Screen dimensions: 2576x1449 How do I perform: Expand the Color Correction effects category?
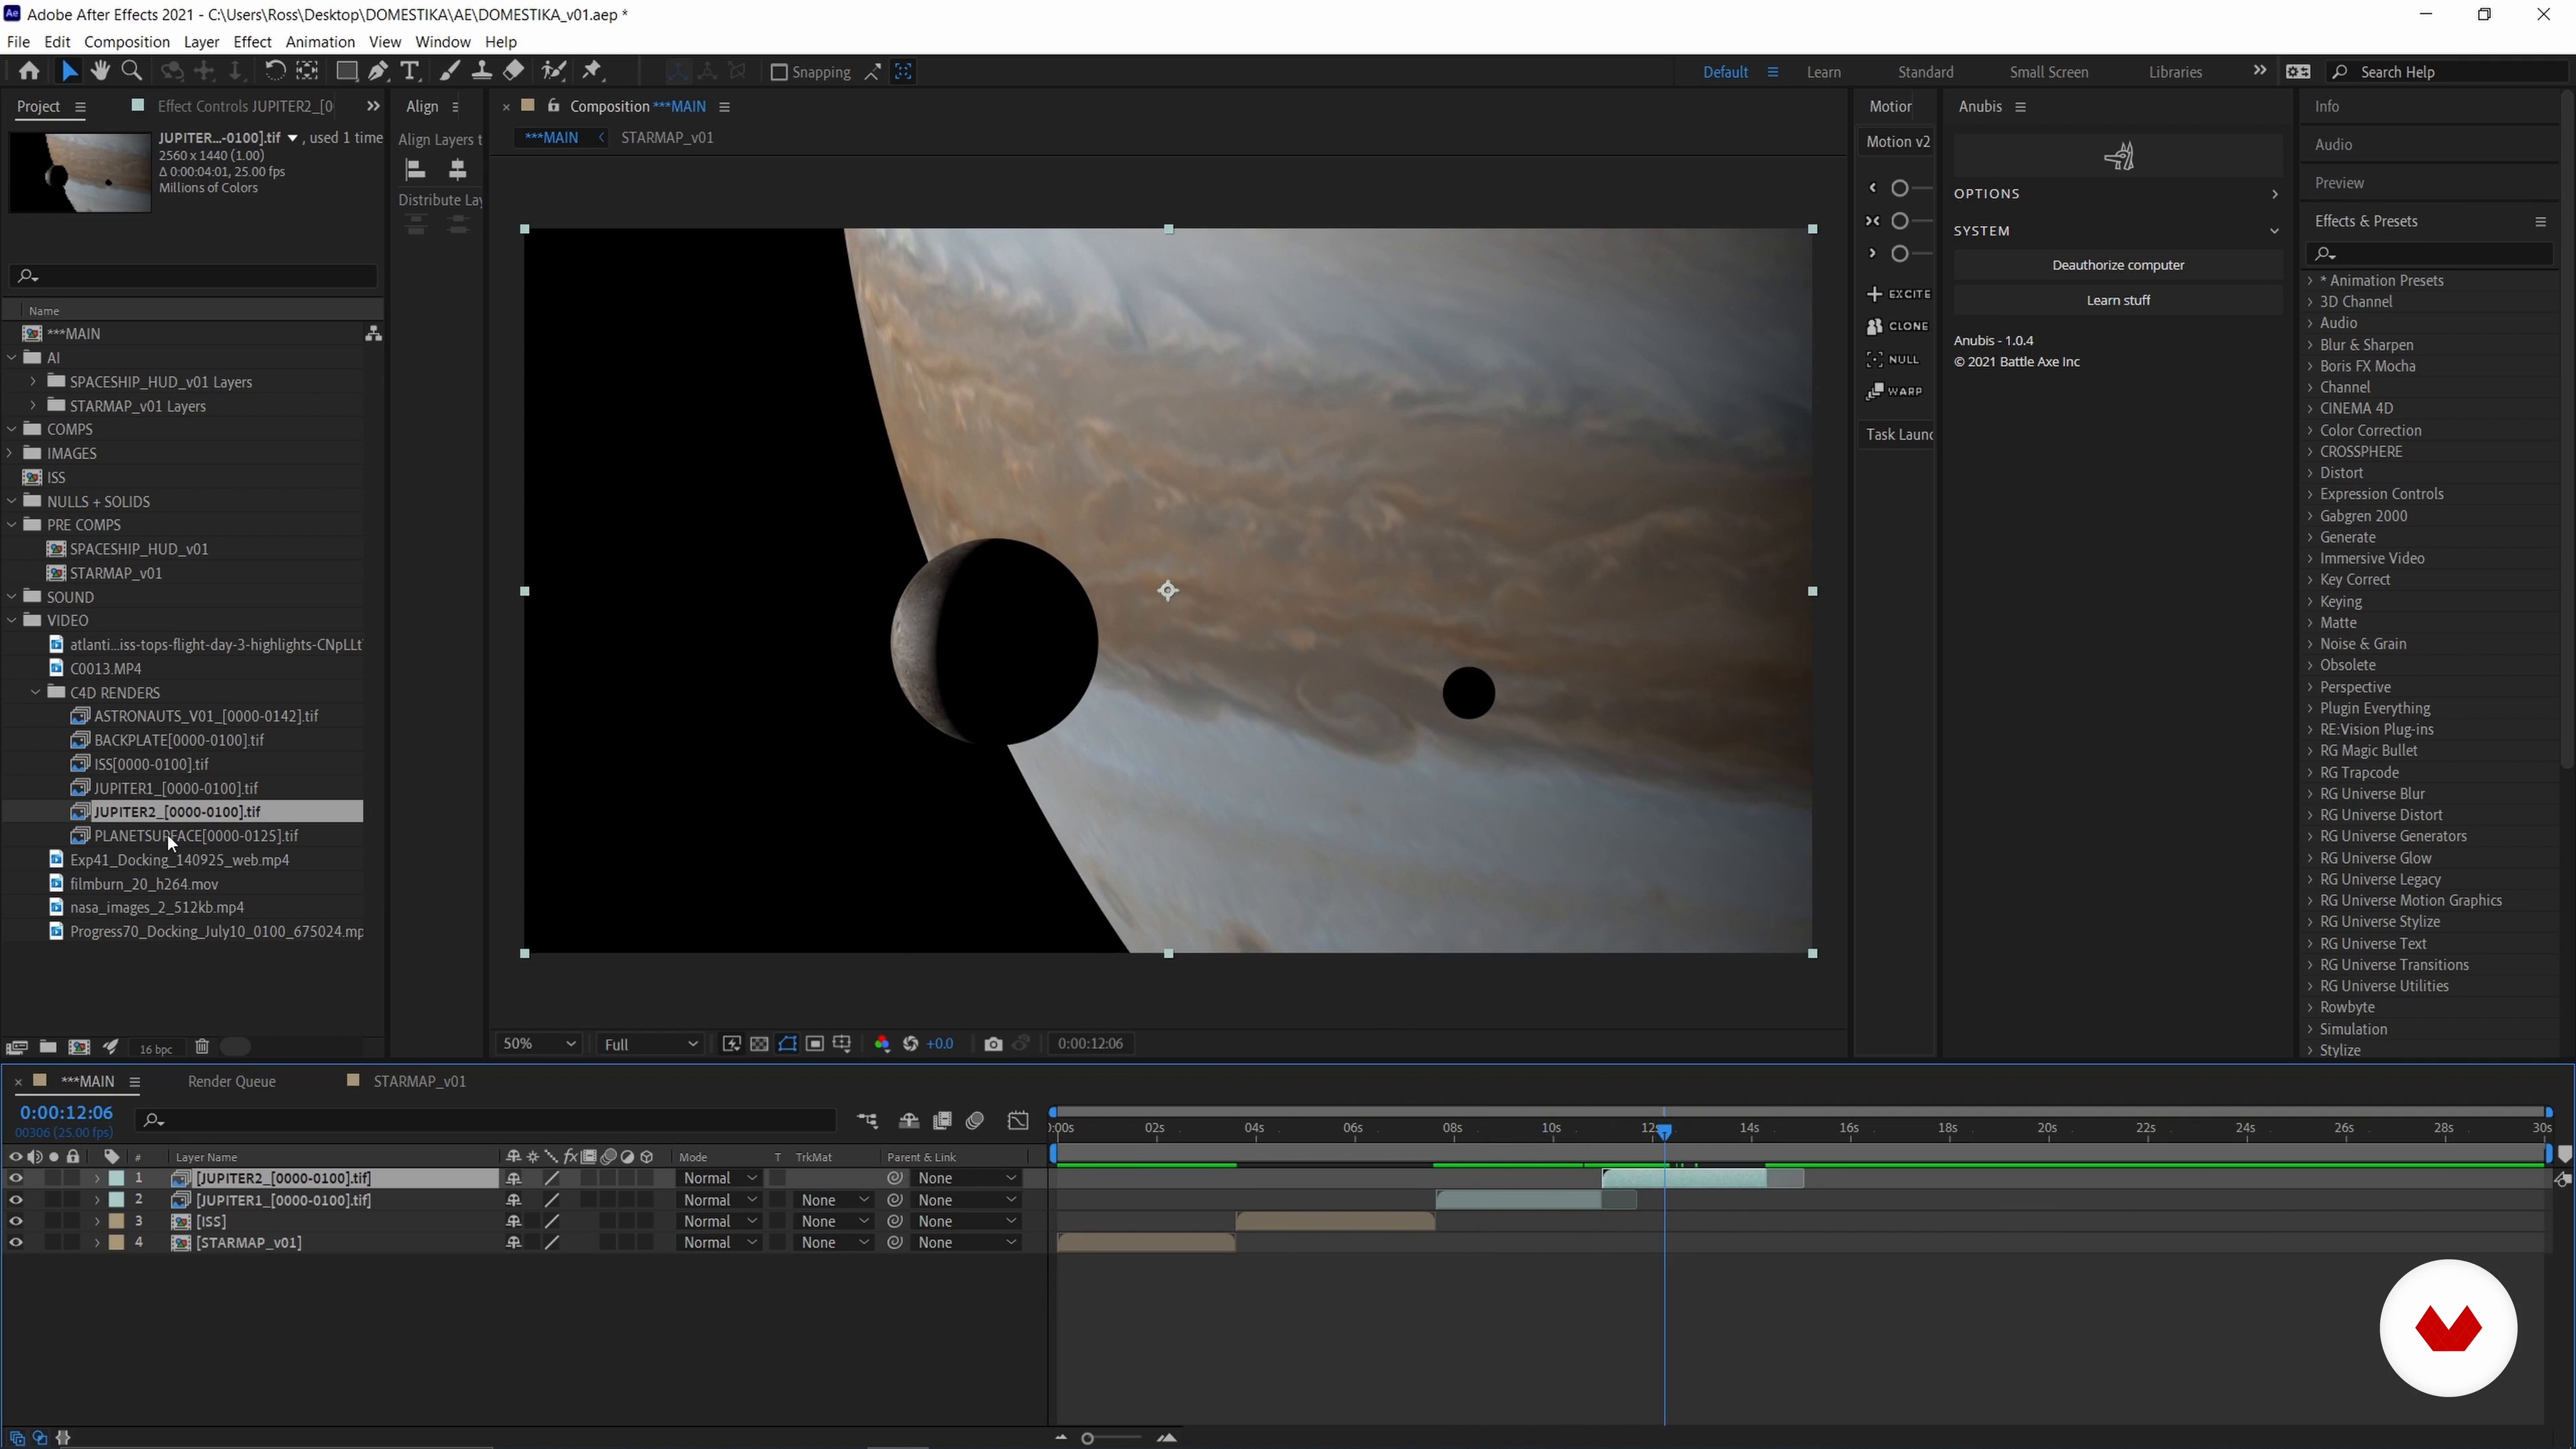pos(2311,430)
